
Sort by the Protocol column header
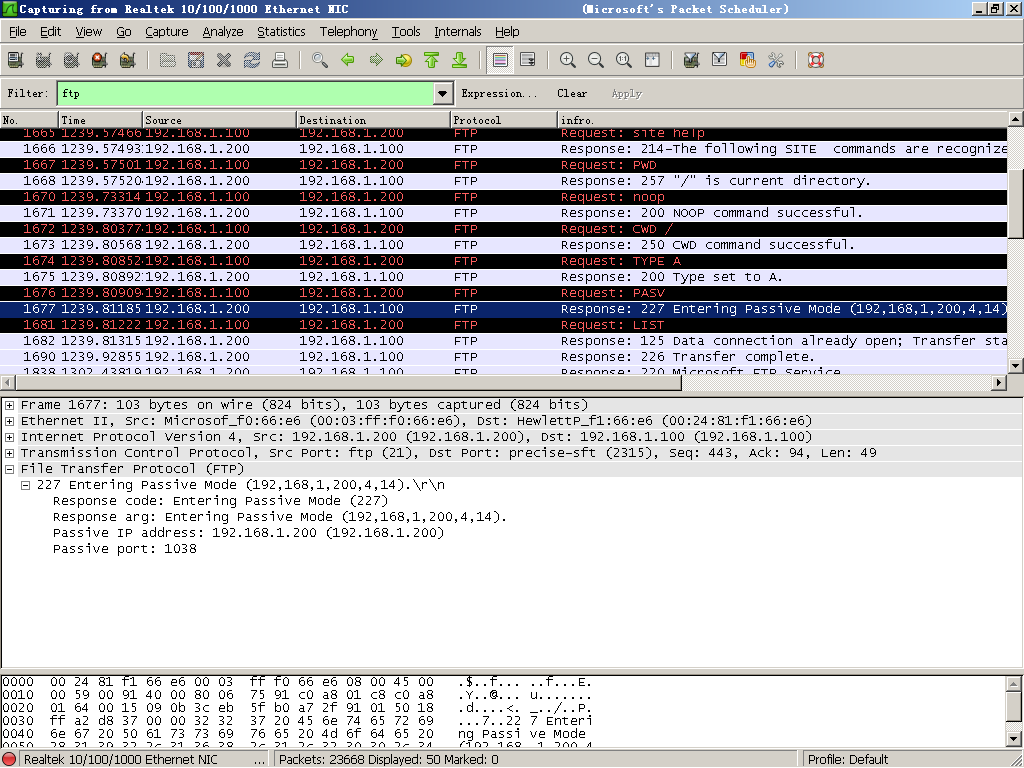504,120
